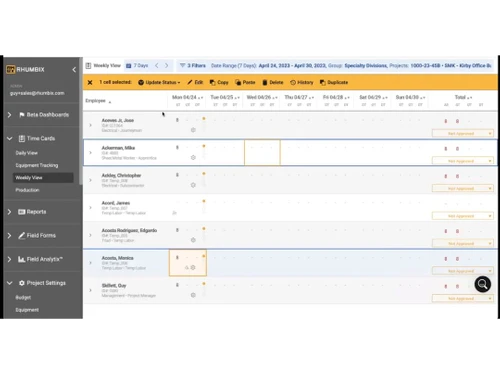Click Edit in selection toolbar
500x375 pixels.
(x=195, y=82)
